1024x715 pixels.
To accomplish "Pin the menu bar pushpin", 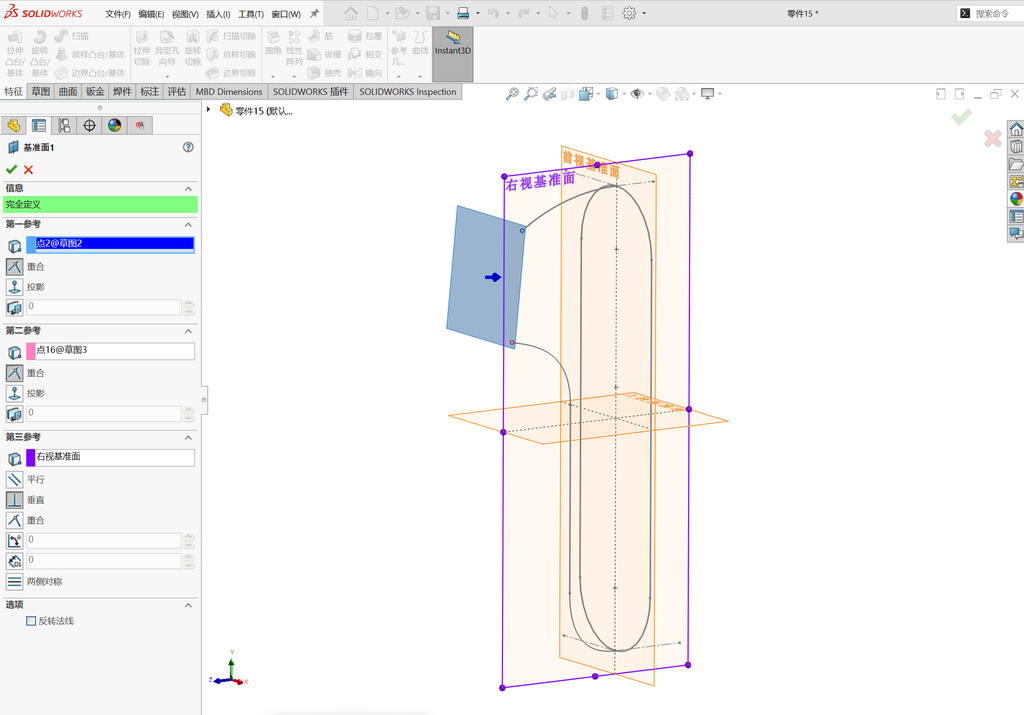I will coord(314,13).
